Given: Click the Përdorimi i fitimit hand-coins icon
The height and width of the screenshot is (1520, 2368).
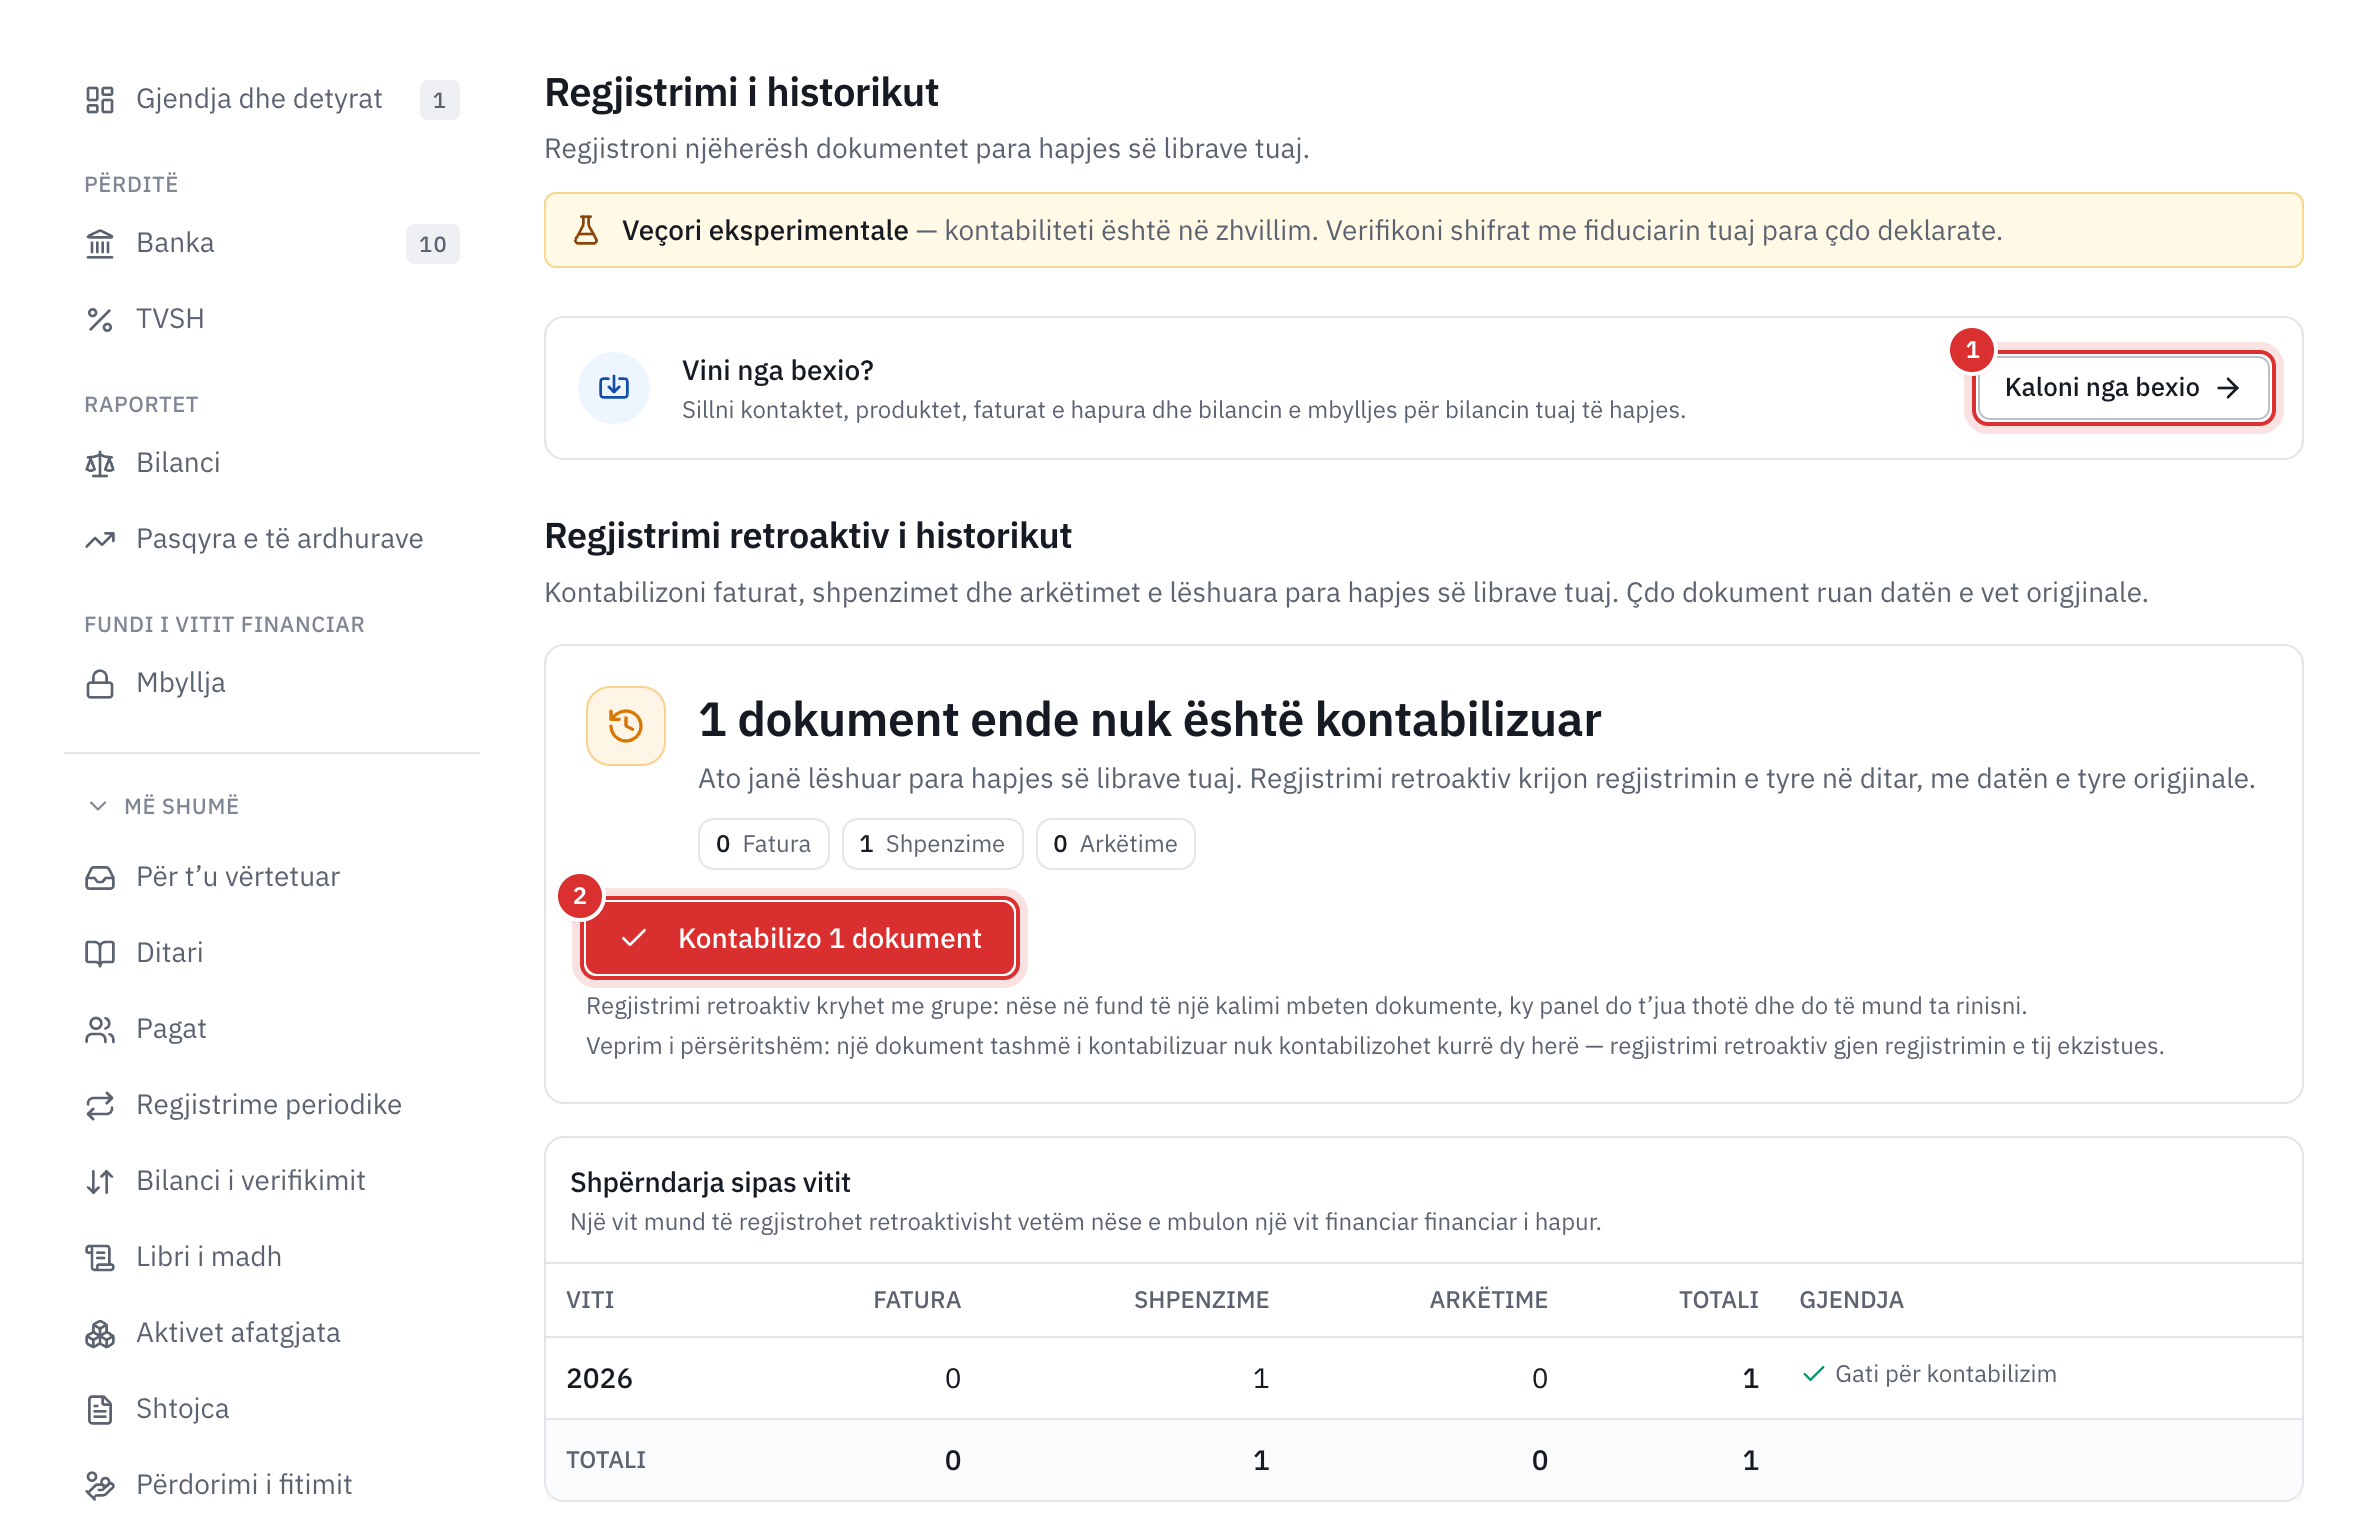Looking at the screenshot, I should point(100,1485).
